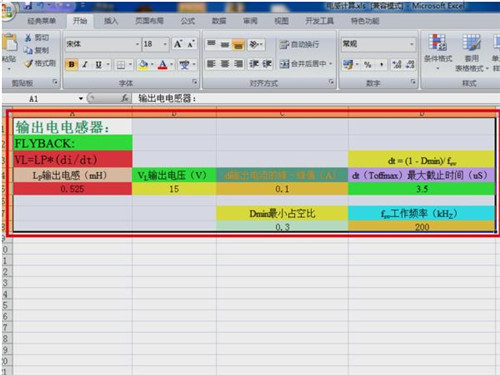Decrease decimal places
The width and height of the screenshot is (500, 375).
410,64
